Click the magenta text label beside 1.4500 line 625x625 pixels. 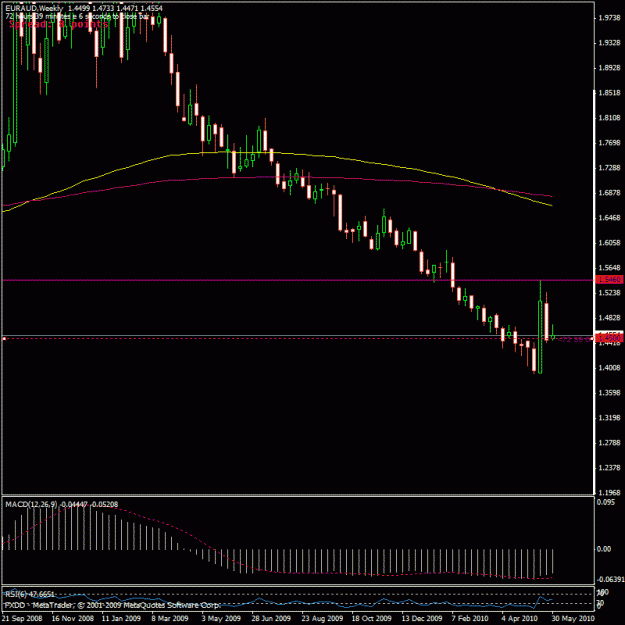click(x=574, y=339)
